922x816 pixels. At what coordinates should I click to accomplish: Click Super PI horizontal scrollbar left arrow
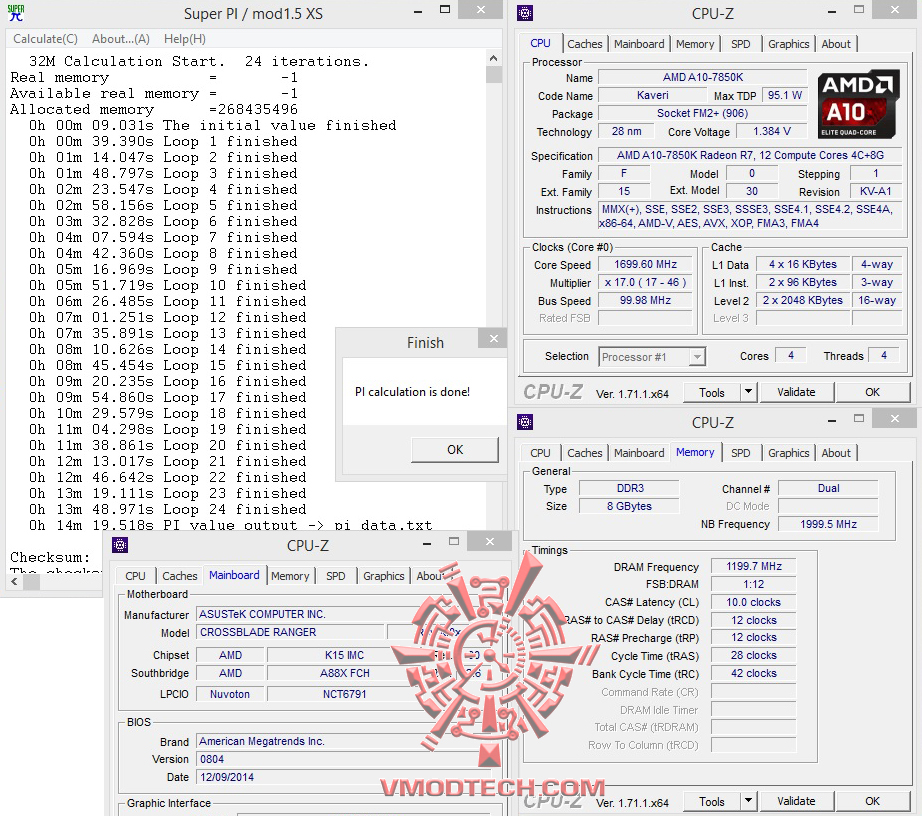click(15, 582)
